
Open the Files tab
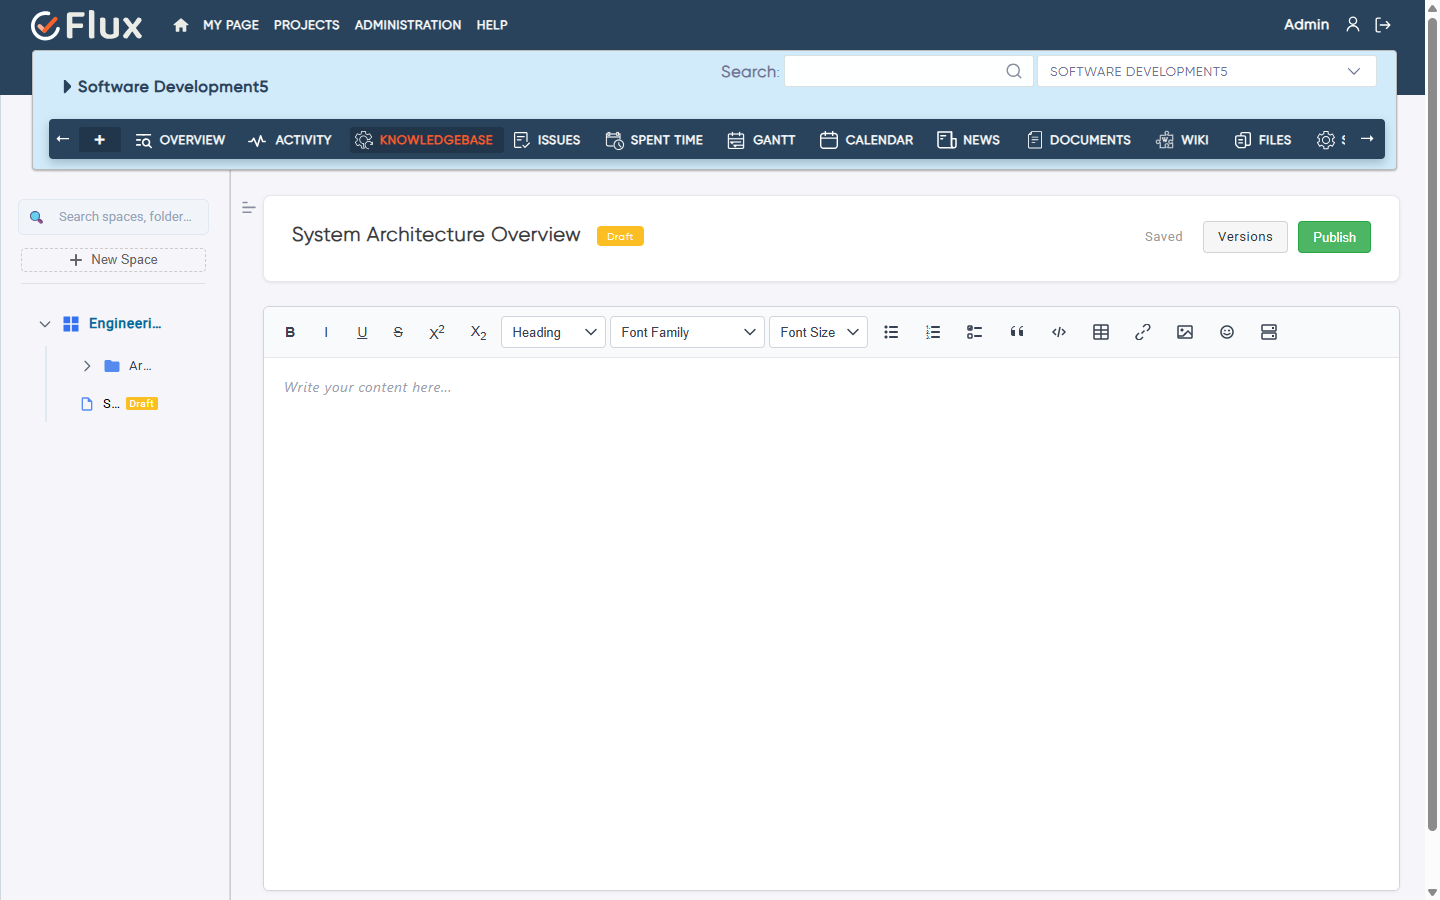[x=1263, y=140]
